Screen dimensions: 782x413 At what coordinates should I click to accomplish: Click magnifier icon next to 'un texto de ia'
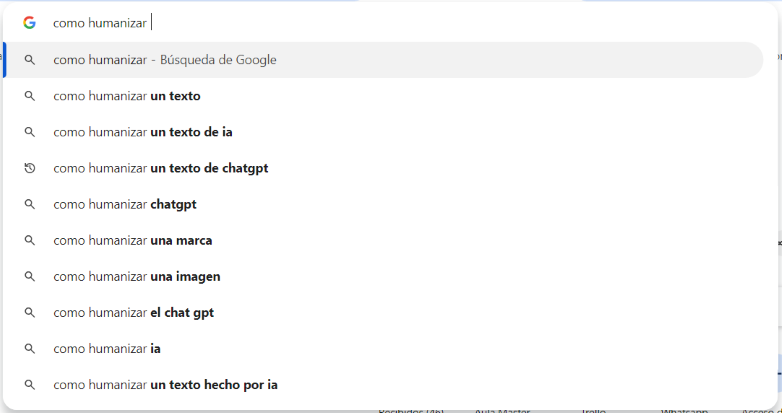coord(30,132)
